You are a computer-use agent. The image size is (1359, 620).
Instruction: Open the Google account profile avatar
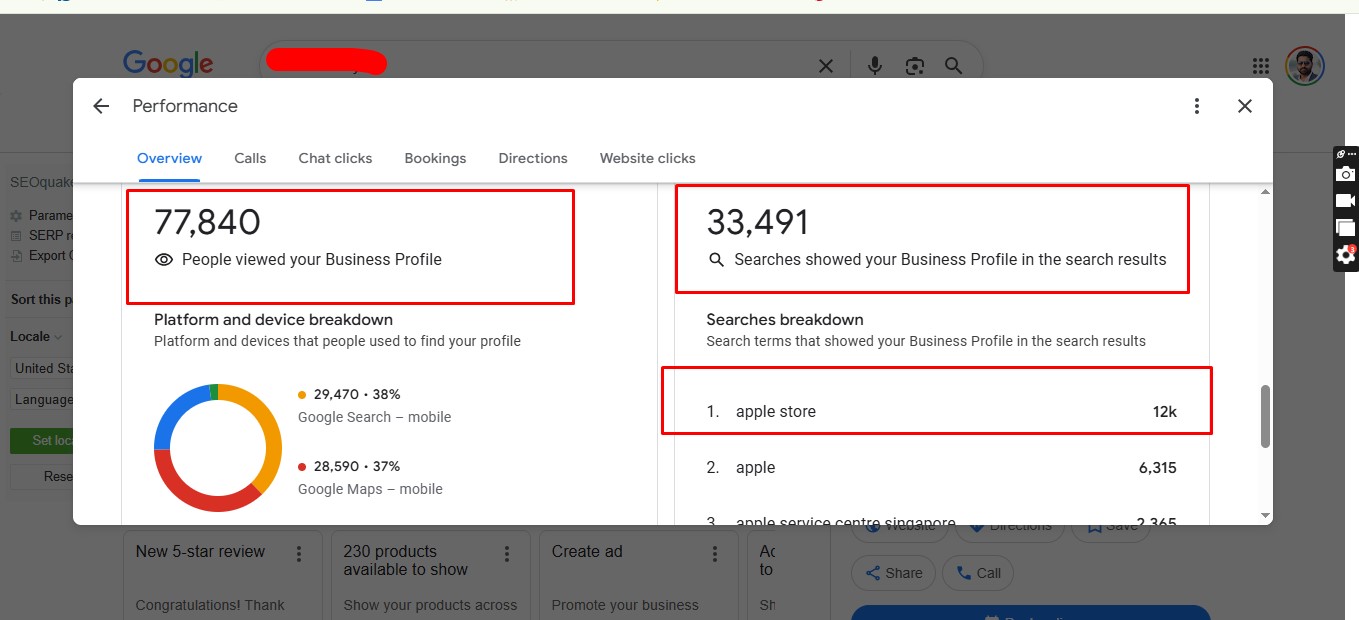click(1304, 66)
